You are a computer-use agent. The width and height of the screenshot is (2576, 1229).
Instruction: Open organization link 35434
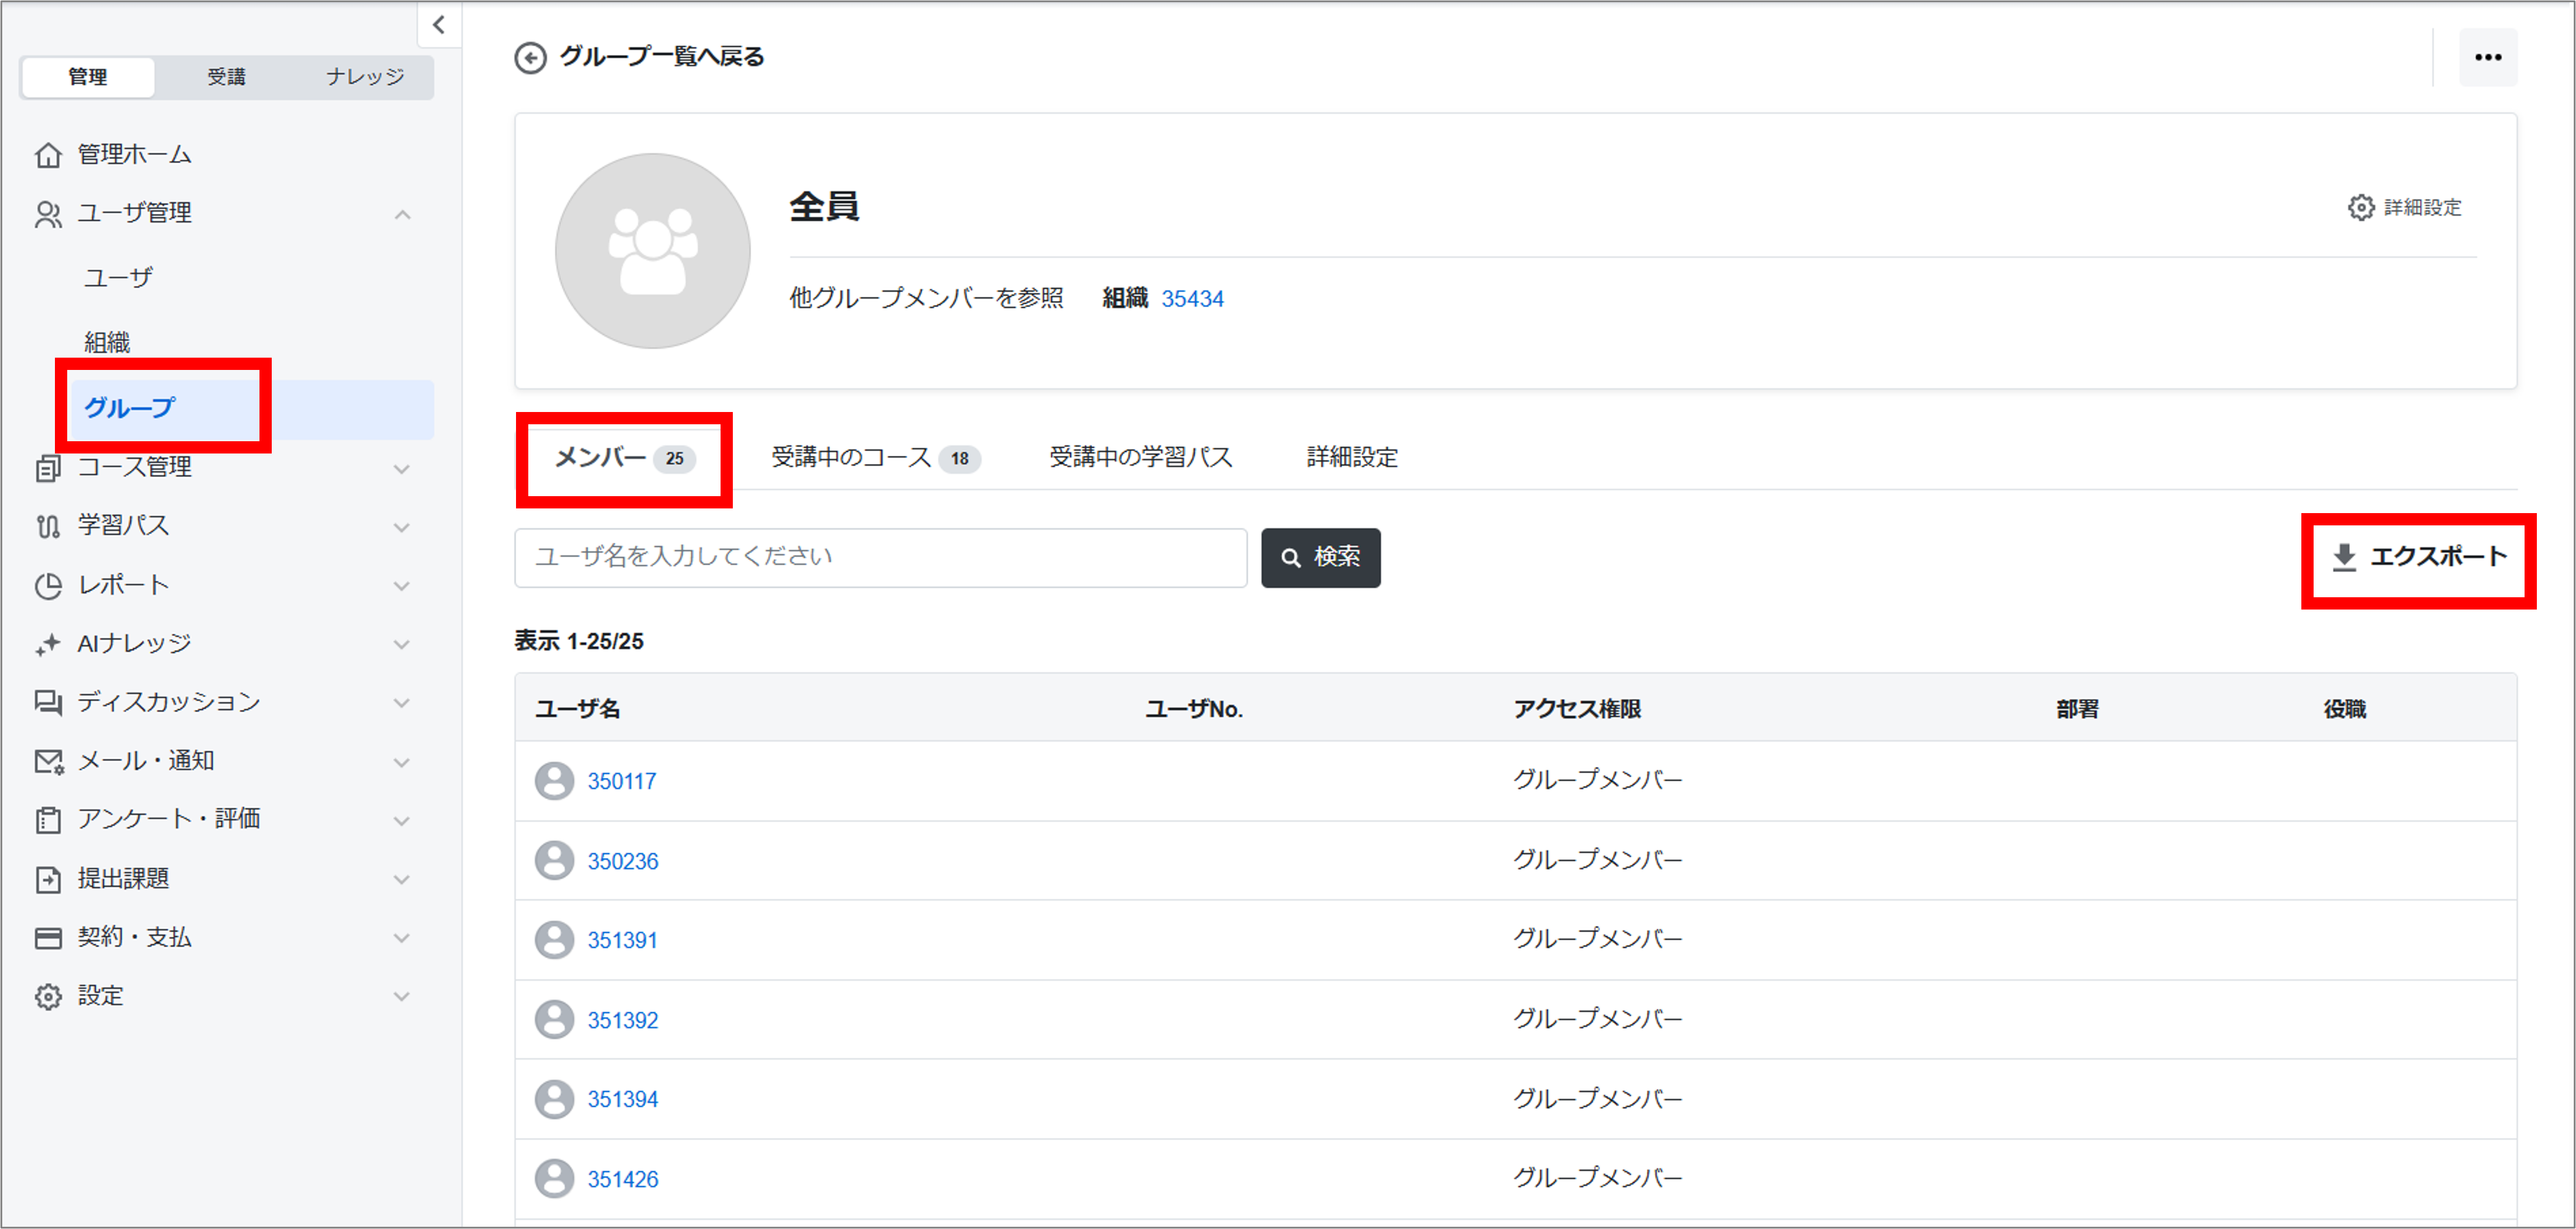tap(1192, 299)
